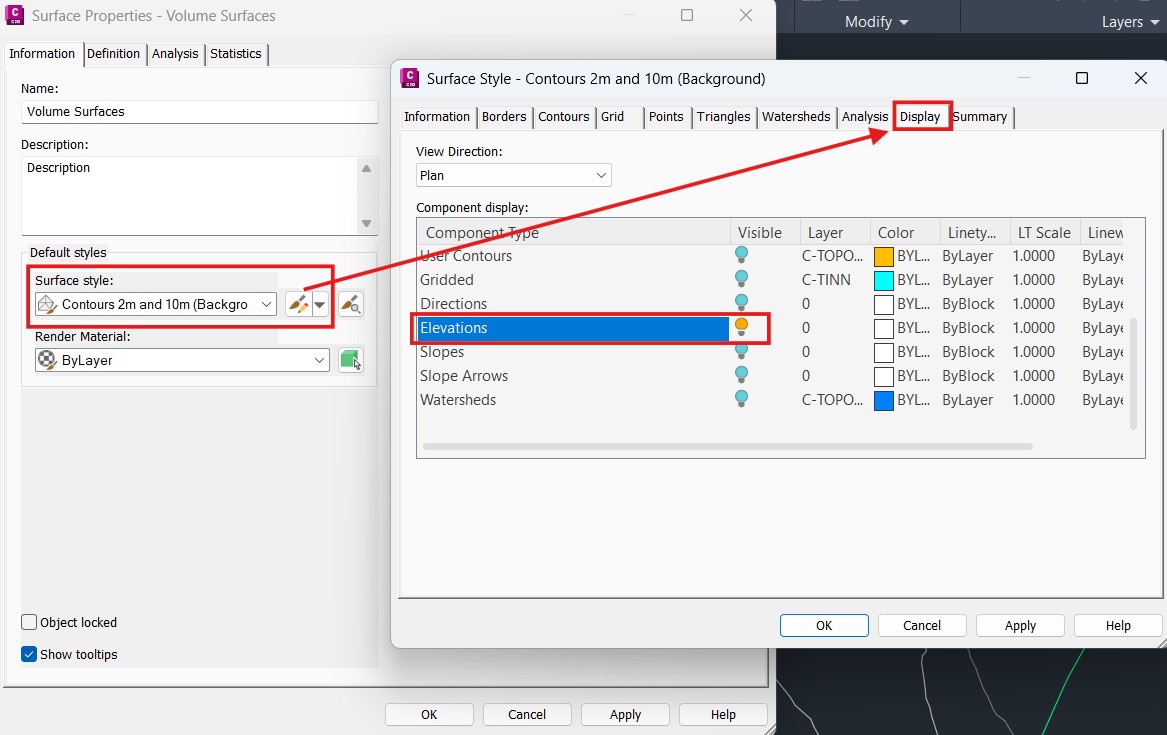The width and height of the screenshot is (1167, 735).
Task: Open the dropdown arrow beside edit style
Action: (x=320, y=304)
